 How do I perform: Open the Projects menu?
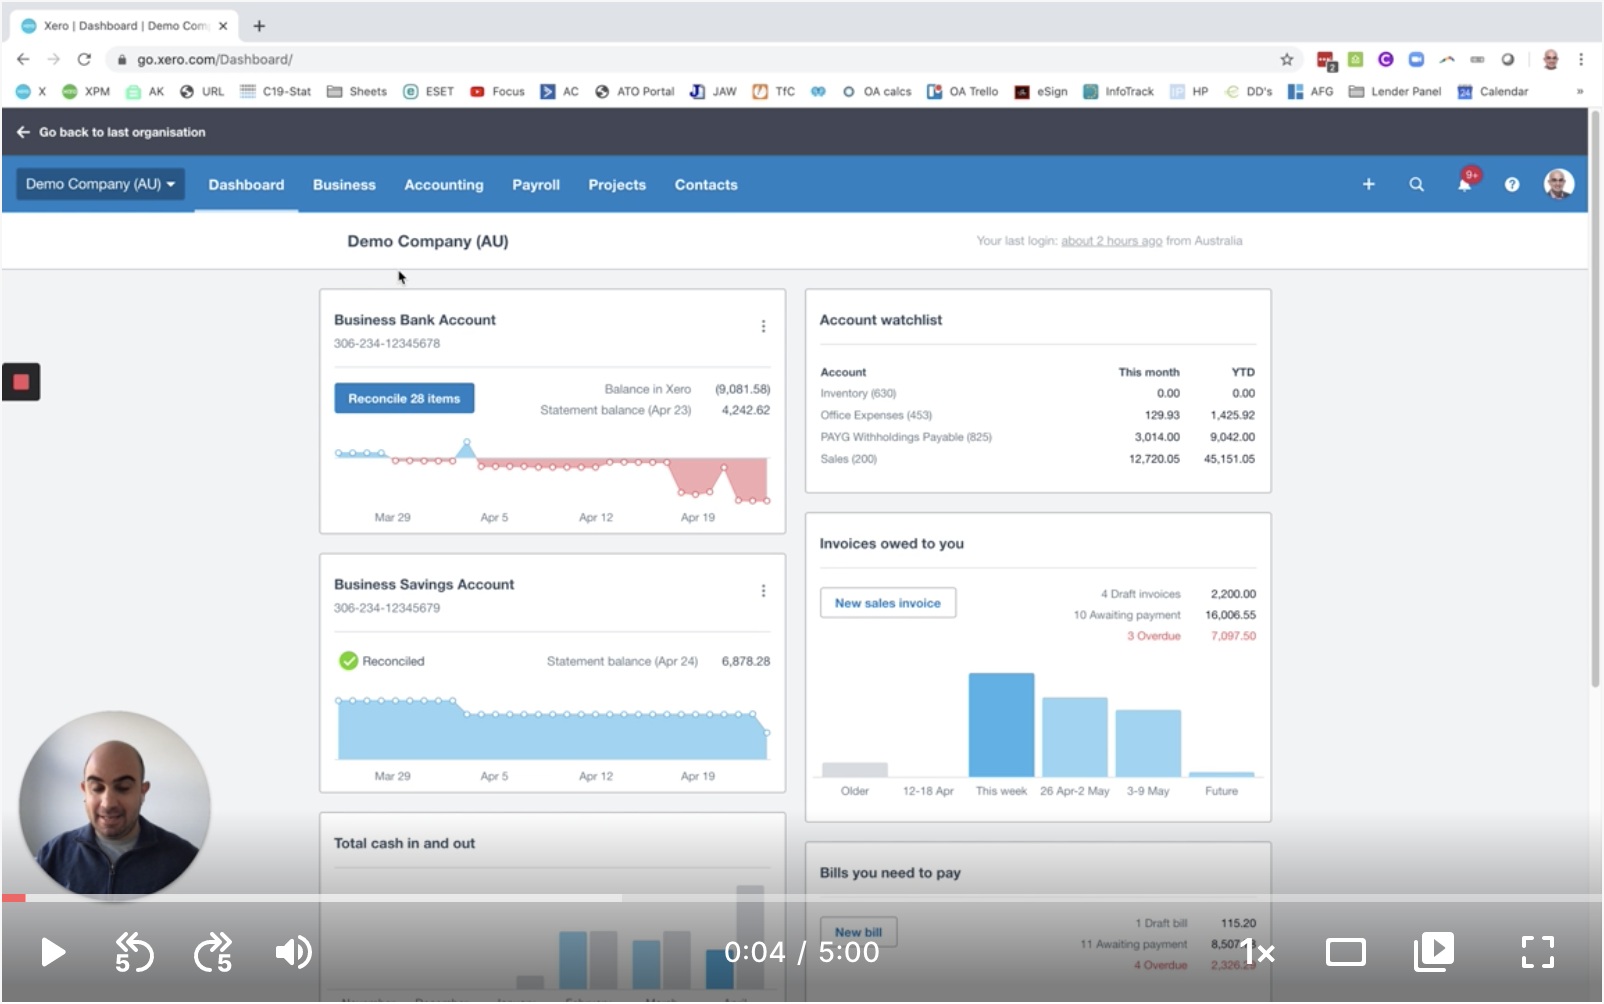[x=617, y=185]
